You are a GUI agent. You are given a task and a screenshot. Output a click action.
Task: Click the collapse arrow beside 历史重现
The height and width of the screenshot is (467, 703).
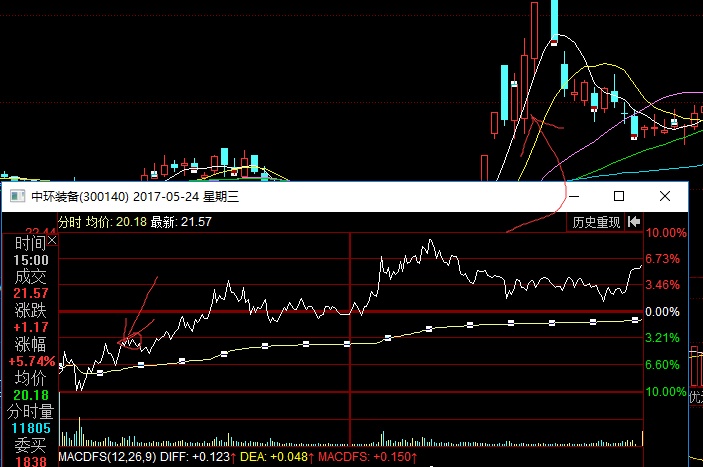click(x=634, y=222)
